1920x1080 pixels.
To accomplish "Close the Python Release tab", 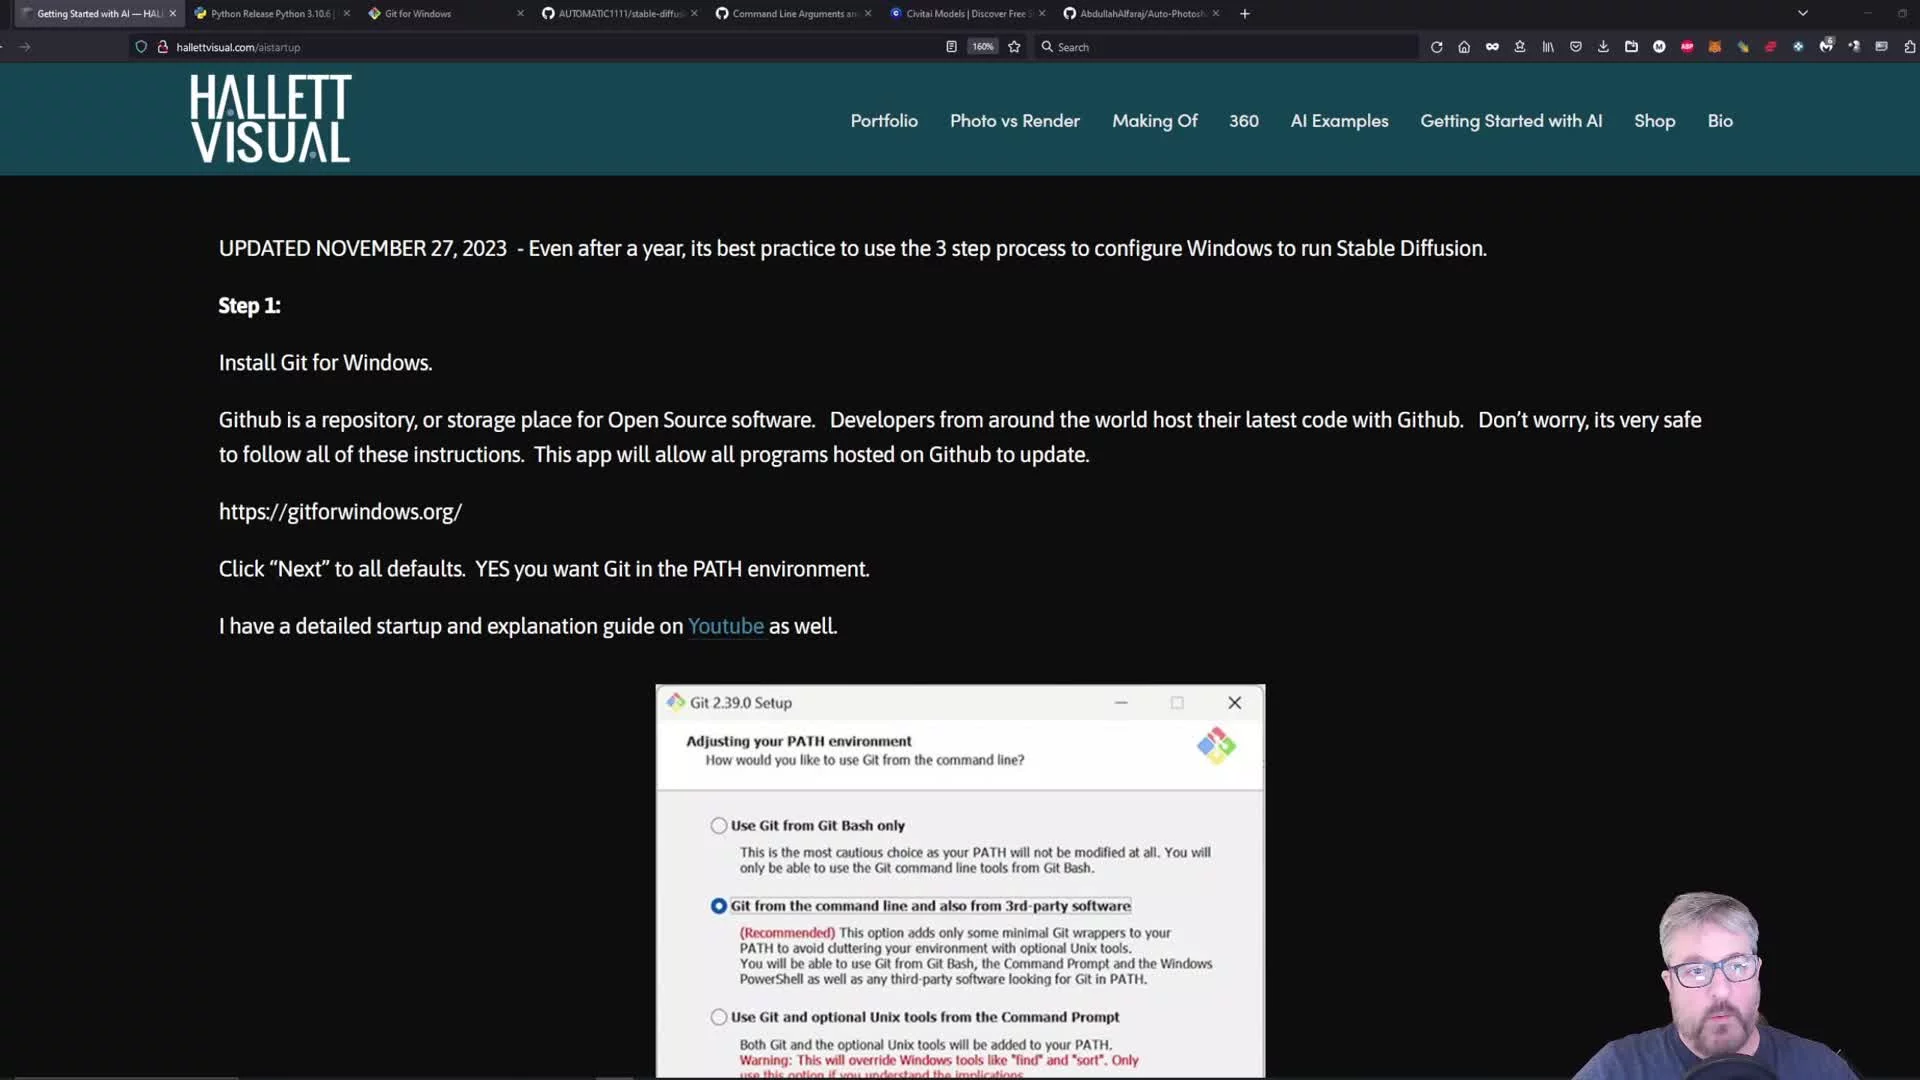I will [x=347, y=14].
